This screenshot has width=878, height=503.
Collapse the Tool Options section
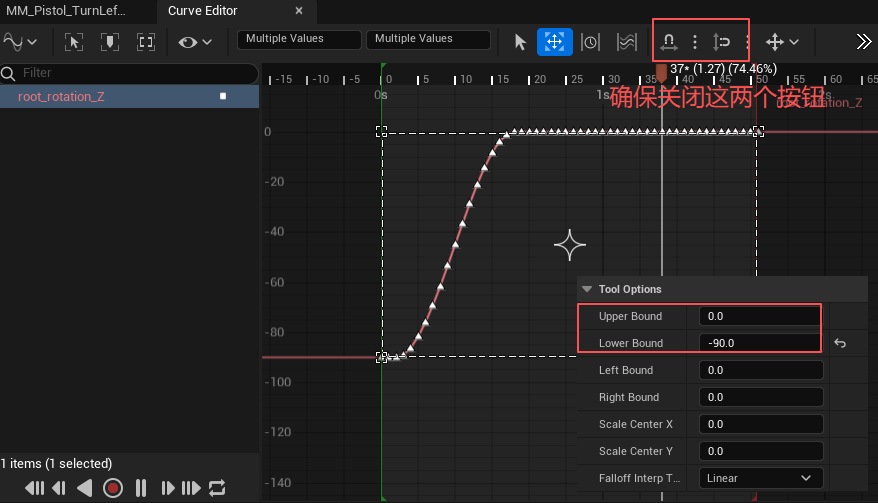tap(587, 289)
